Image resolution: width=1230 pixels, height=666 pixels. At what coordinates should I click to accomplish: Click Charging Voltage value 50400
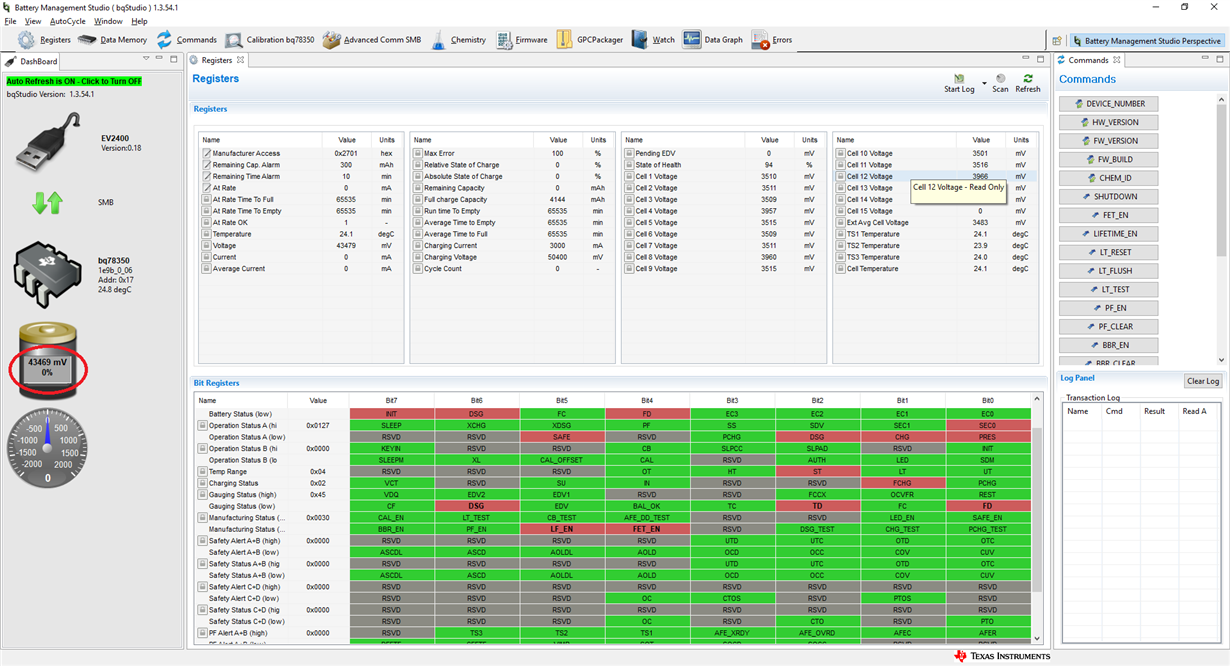pos(558,257)
